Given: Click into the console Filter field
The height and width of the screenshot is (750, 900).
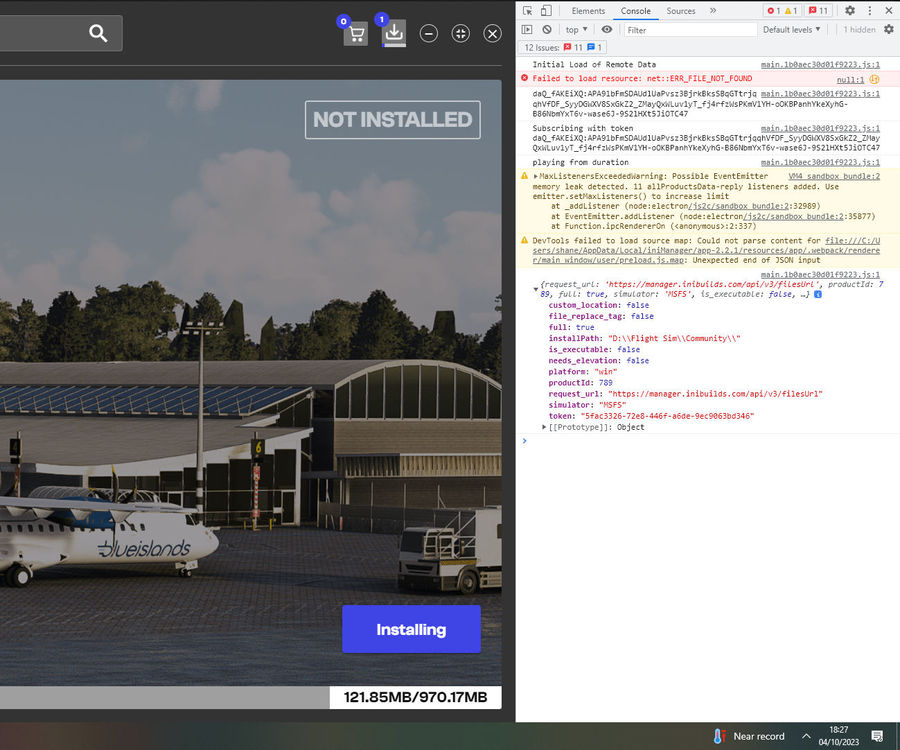Looking at the screenshot, I should 690,30.
